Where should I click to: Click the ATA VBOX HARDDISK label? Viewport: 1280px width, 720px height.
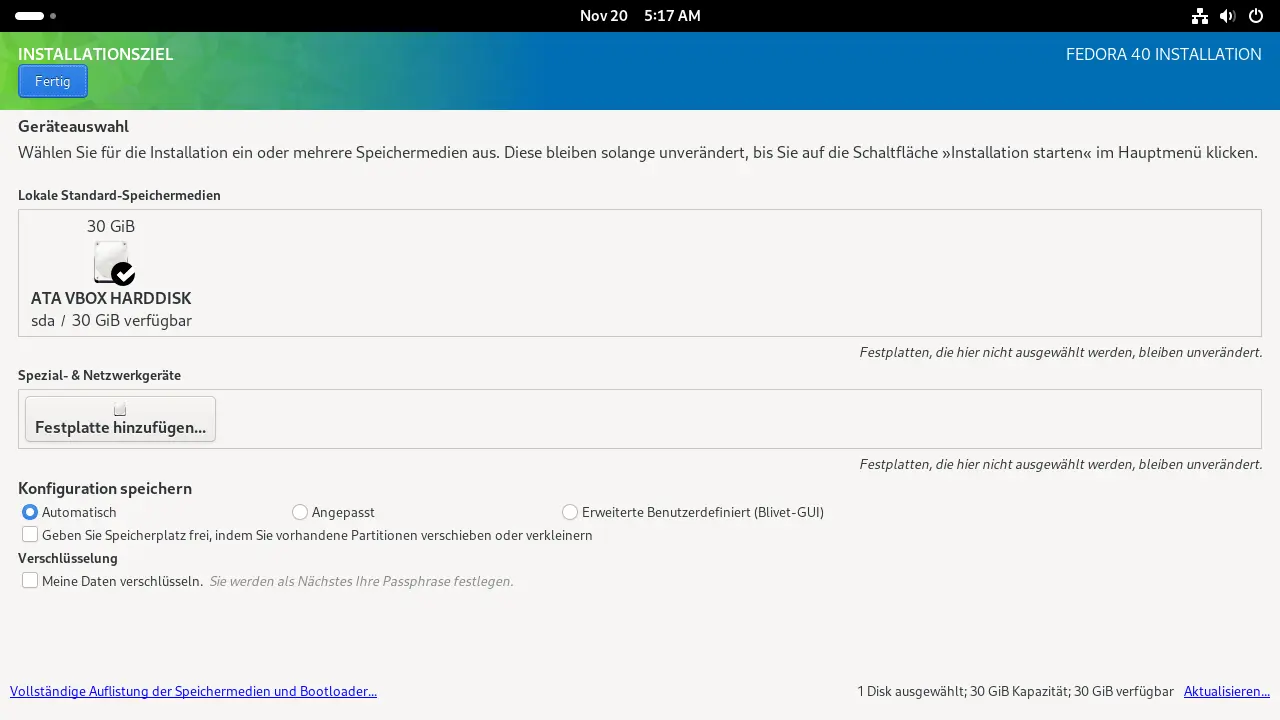111,298
